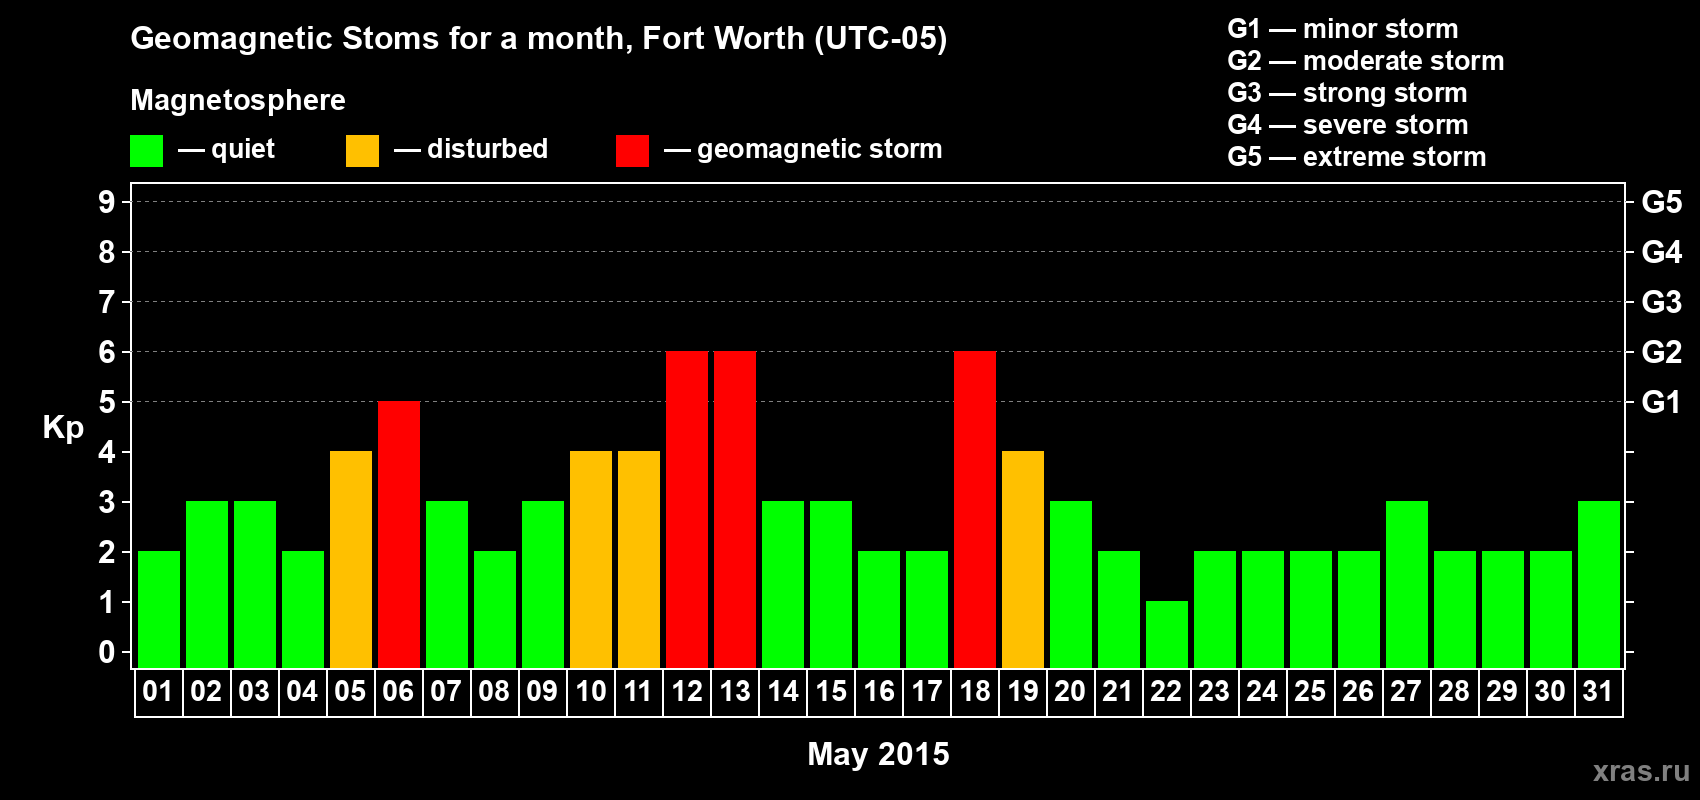Click the red bar for day 13
Viewport: 1700px width, 800px height.
tap(735, 510)
